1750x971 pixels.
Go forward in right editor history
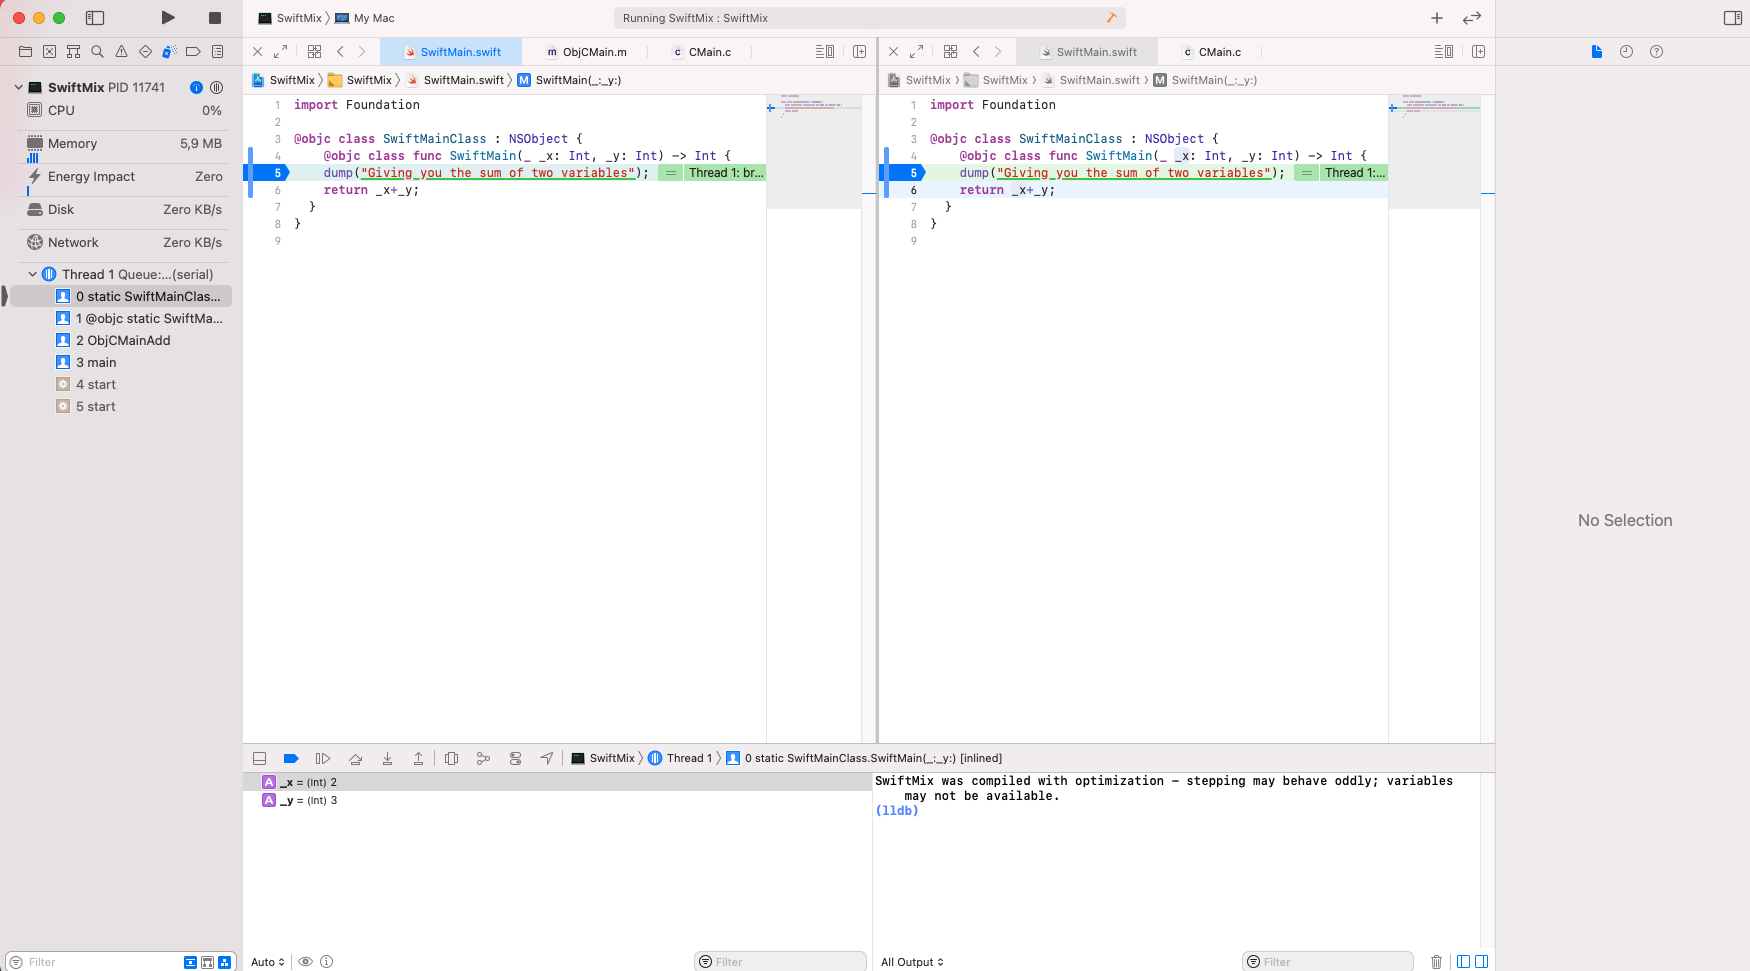pos(997,52)
